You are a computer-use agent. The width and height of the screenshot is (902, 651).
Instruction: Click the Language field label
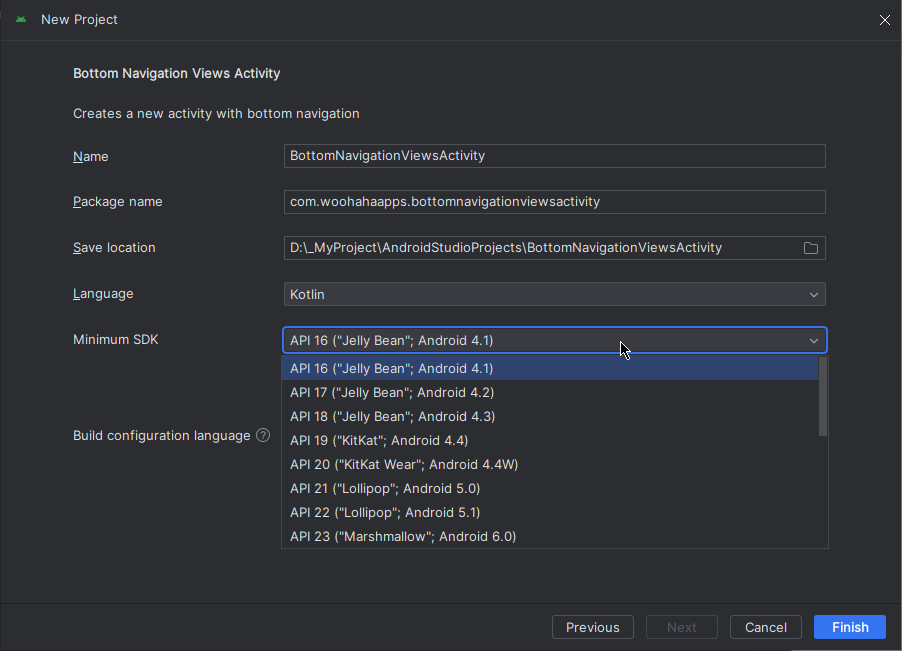[x=103, y=293]
